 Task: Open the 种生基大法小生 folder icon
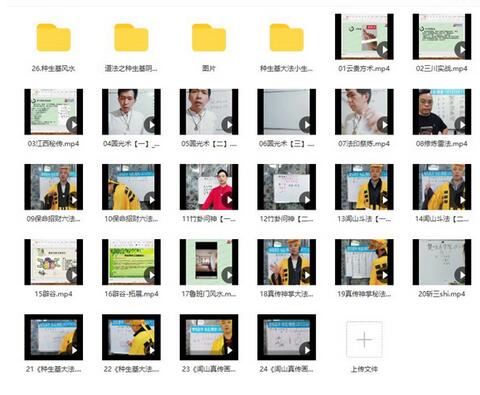coord(286,38)
